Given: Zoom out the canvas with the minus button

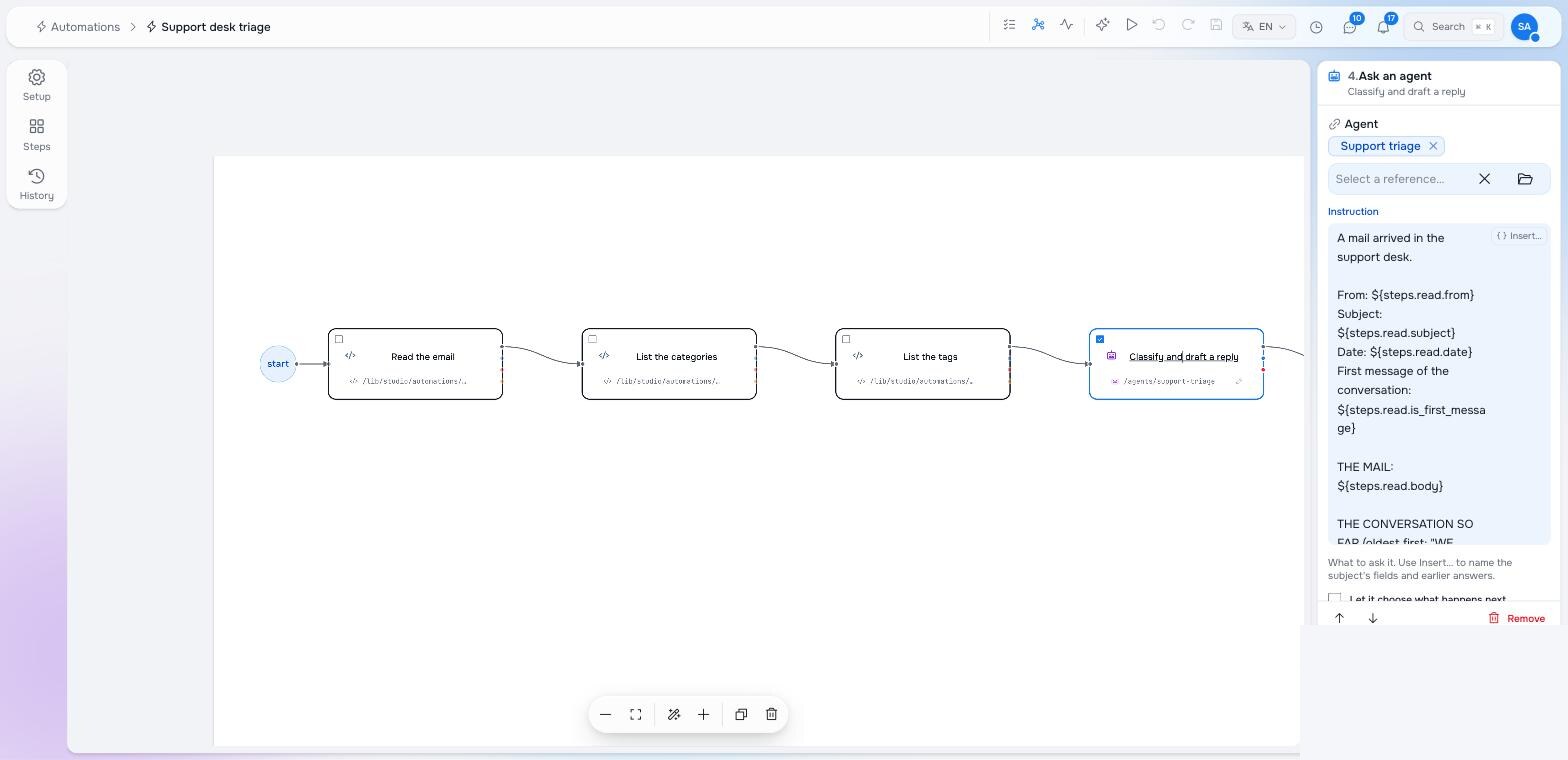Looking at the screenshot, I should click(605, 714).
